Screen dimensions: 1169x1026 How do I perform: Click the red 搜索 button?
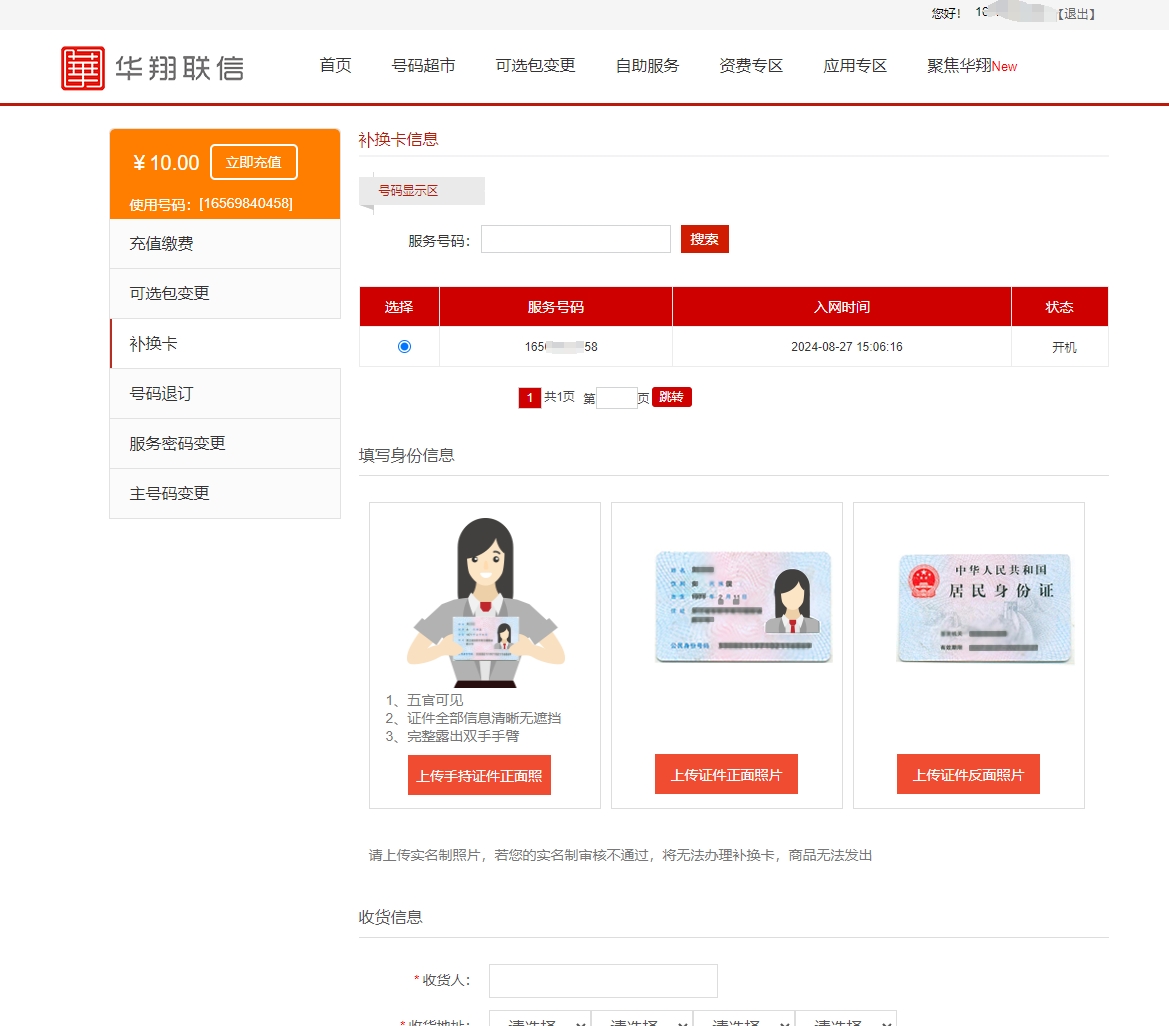point(704,239)
